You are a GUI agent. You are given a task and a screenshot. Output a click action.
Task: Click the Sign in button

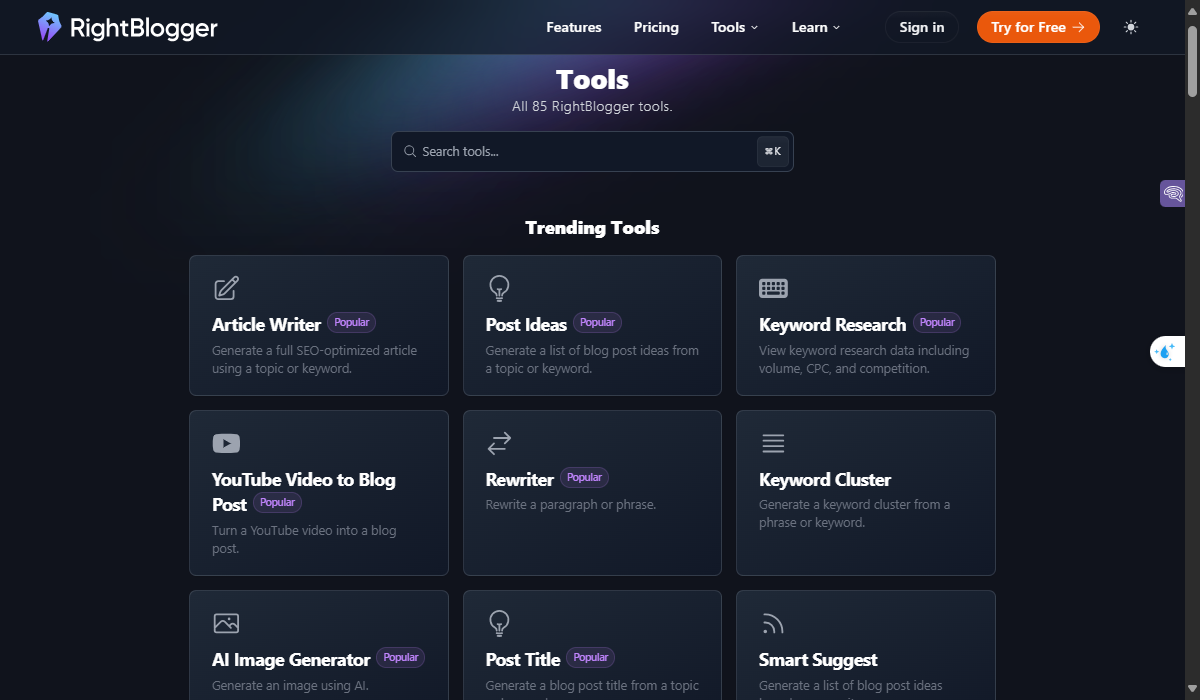click(x=921, y=27)
